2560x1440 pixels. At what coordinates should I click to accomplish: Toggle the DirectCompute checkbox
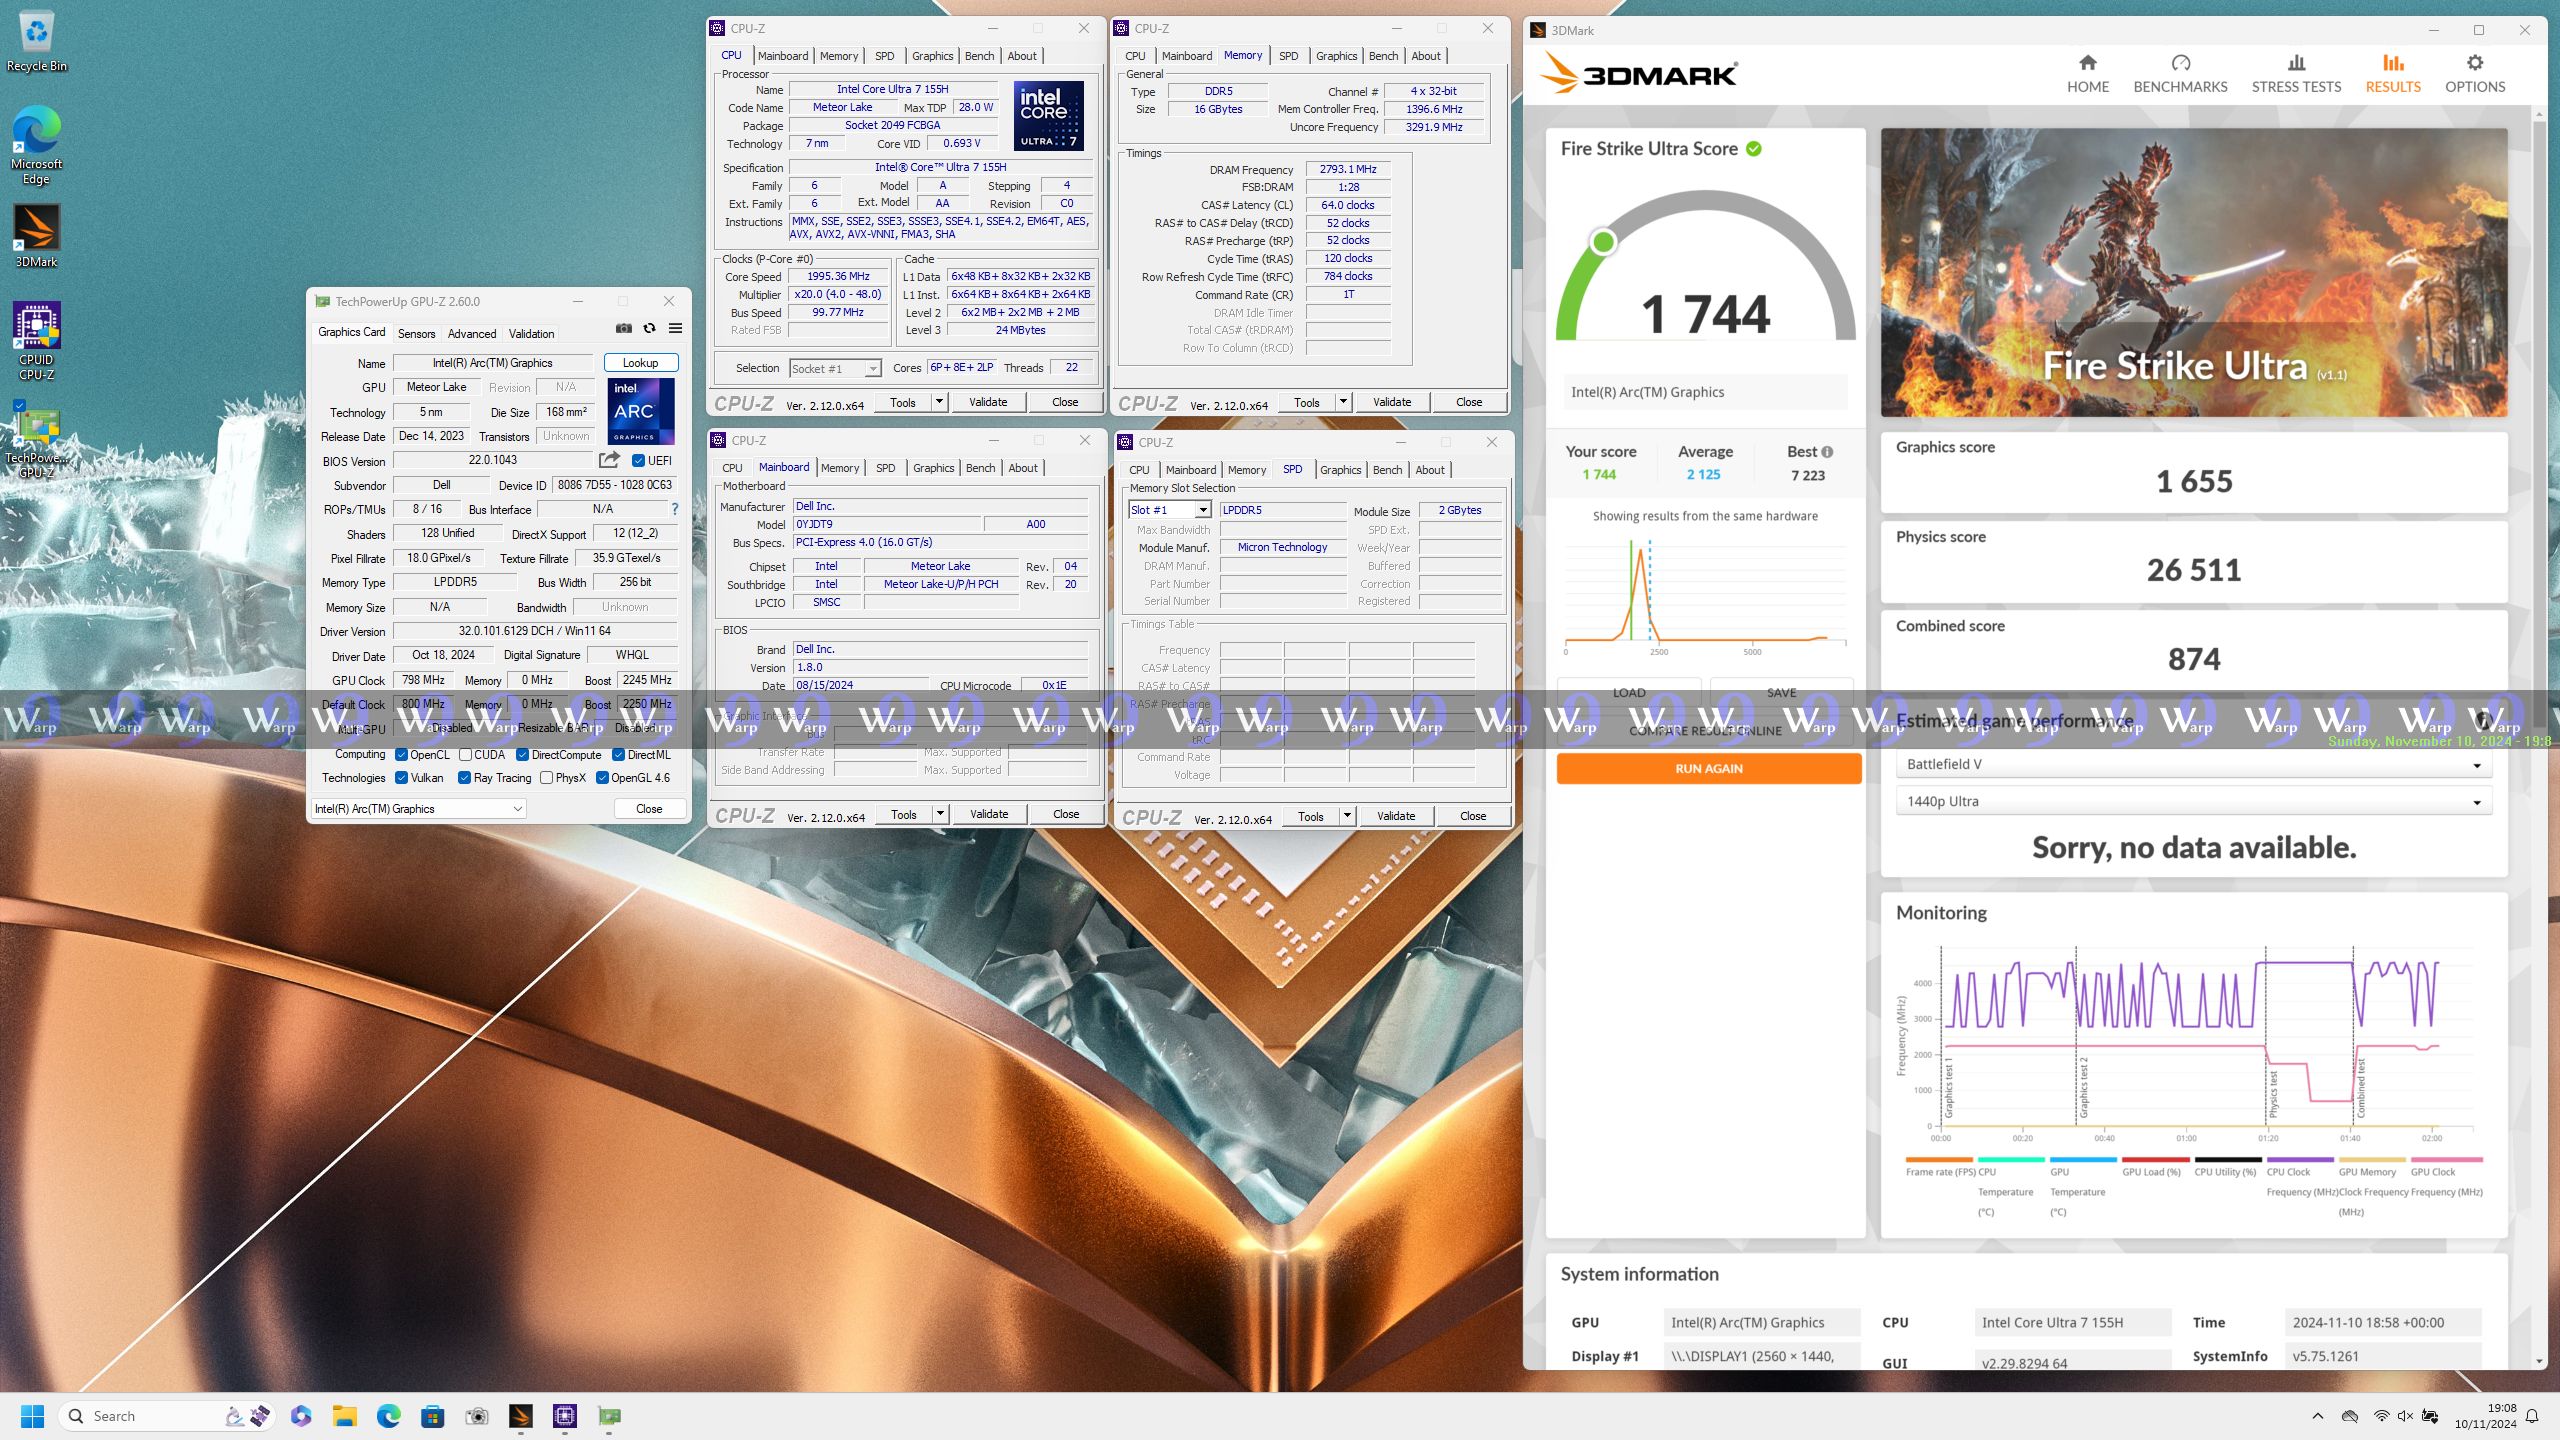click(522, 755)
